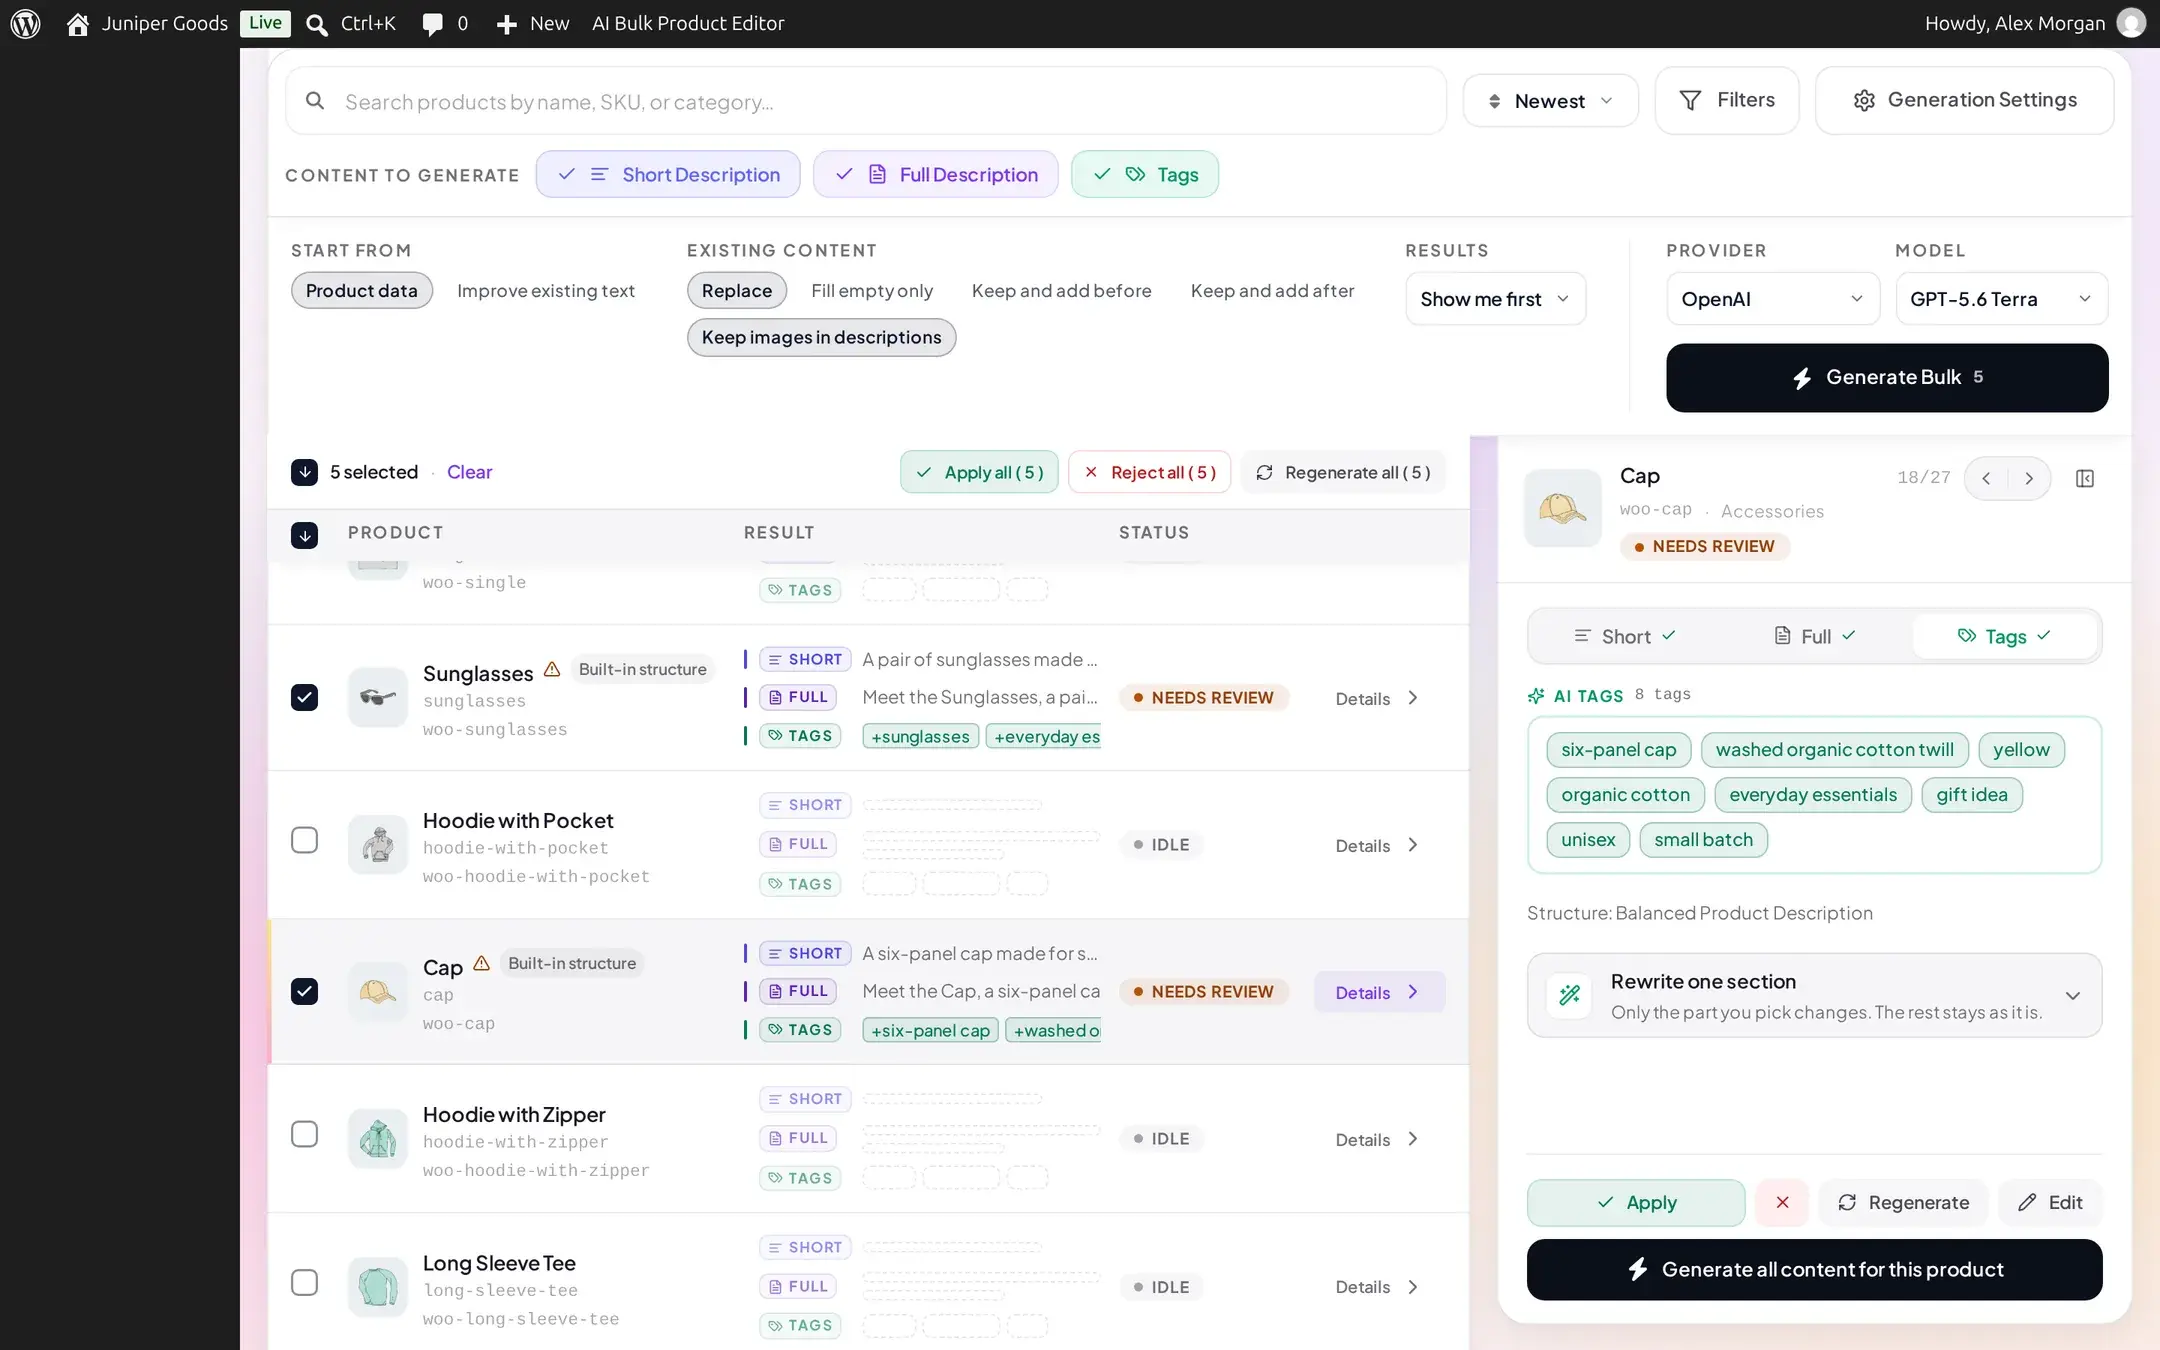Click Generate Bulk button
Image resolution: width=2160 pixels, height=1350 pixels.
pos(1887,377)
